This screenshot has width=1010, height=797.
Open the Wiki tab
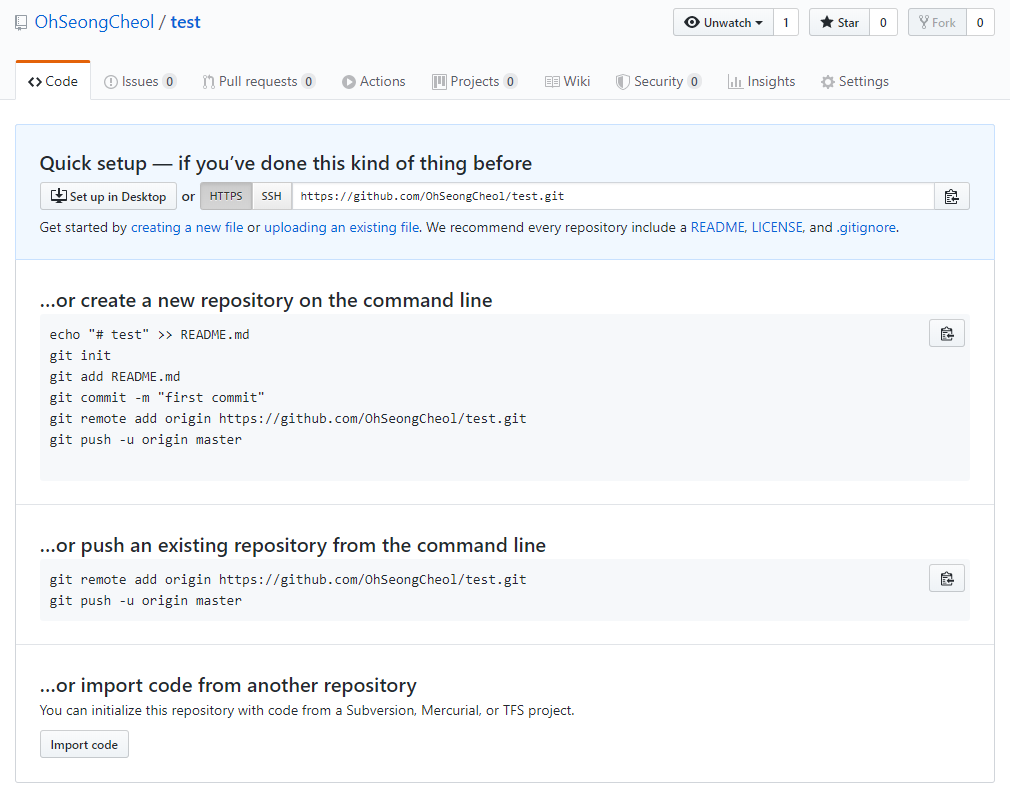(x=567, y=81)
